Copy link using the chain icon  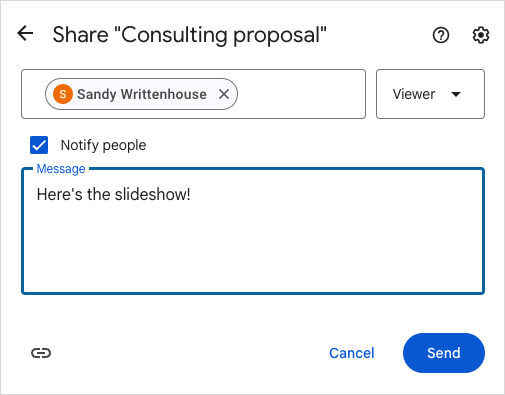41,353
